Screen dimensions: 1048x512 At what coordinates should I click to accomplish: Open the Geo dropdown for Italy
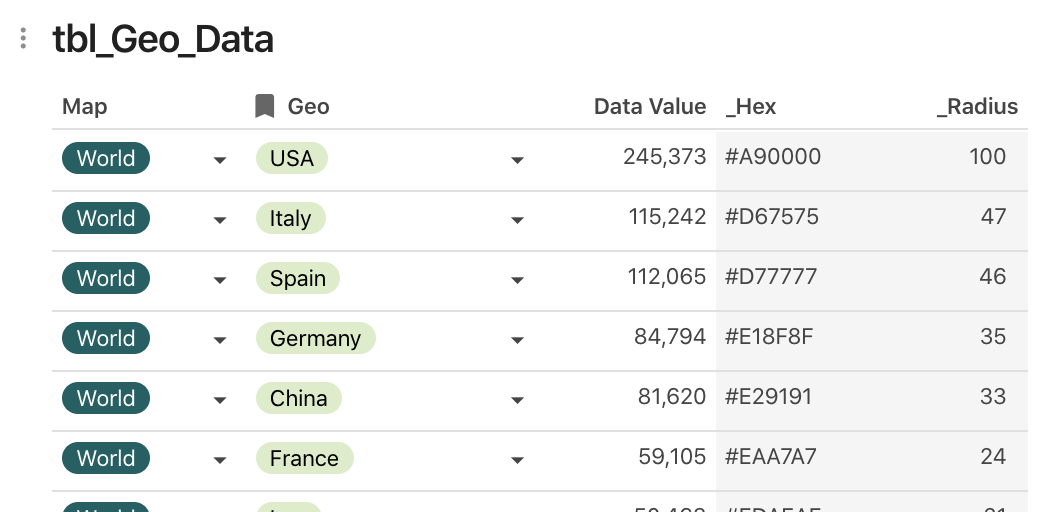517,220
